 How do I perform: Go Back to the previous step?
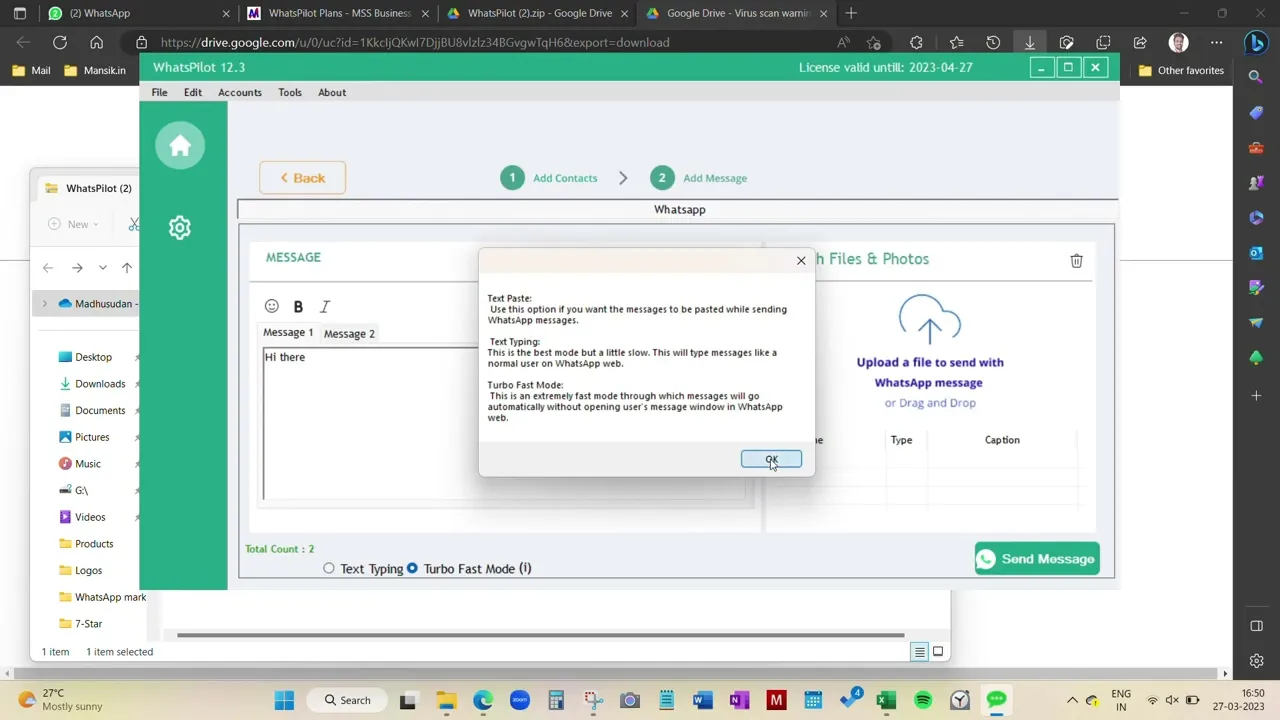[x=302, y=178]
